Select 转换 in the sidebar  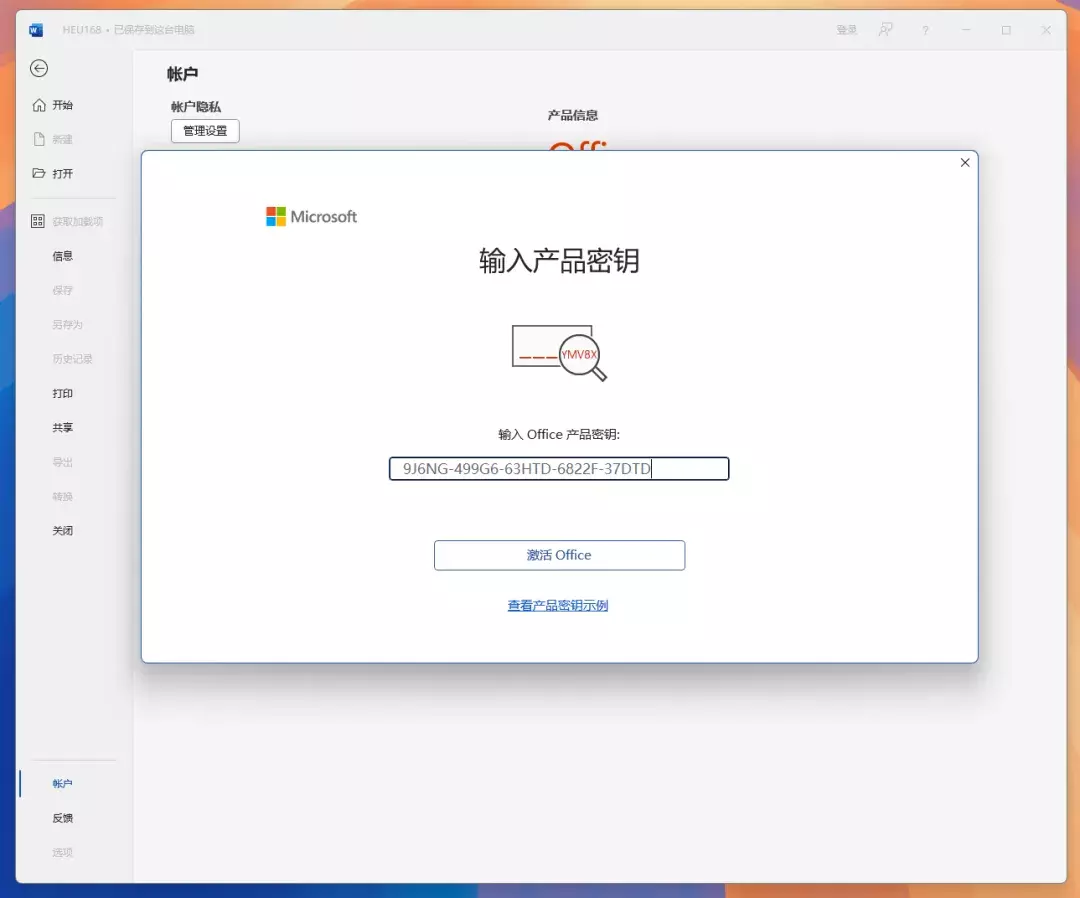point(62,497)
